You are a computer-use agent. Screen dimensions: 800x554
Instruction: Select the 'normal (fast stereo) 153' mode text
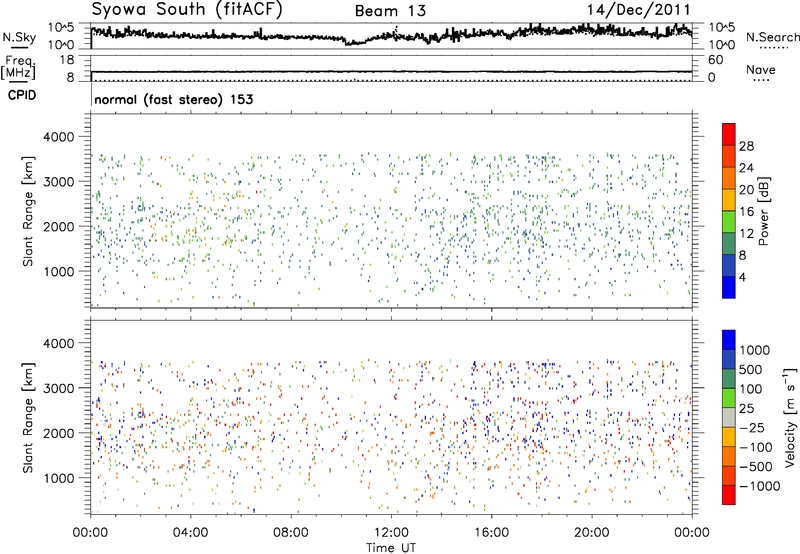coord(173,99)
